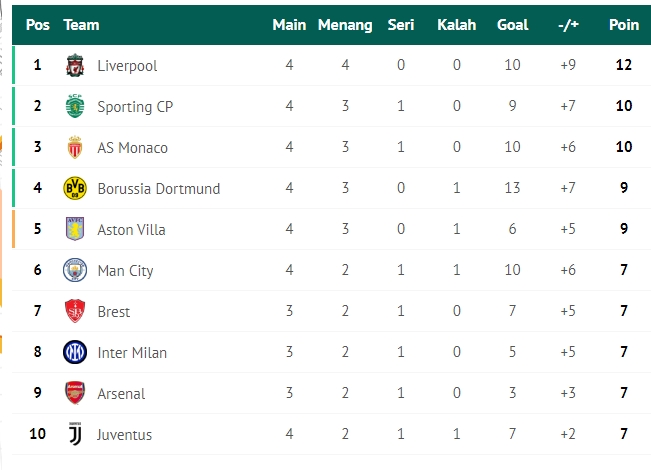This screenshot has width=651, height=470.
Task: Open the Juventus team name link
Action: point(125,435)
